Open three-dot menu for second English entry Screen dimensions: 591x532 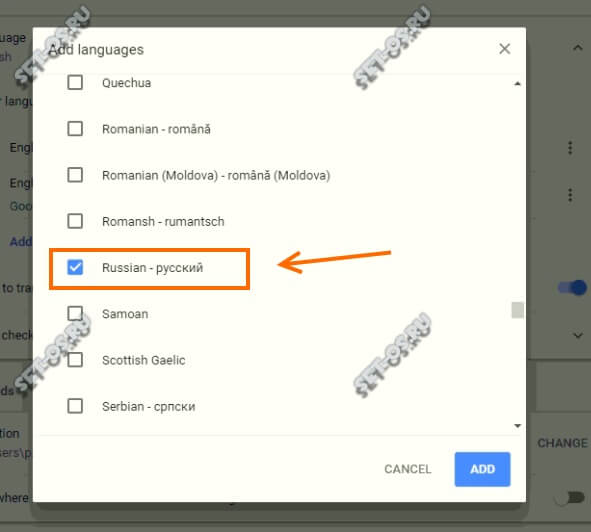[570, 195]
